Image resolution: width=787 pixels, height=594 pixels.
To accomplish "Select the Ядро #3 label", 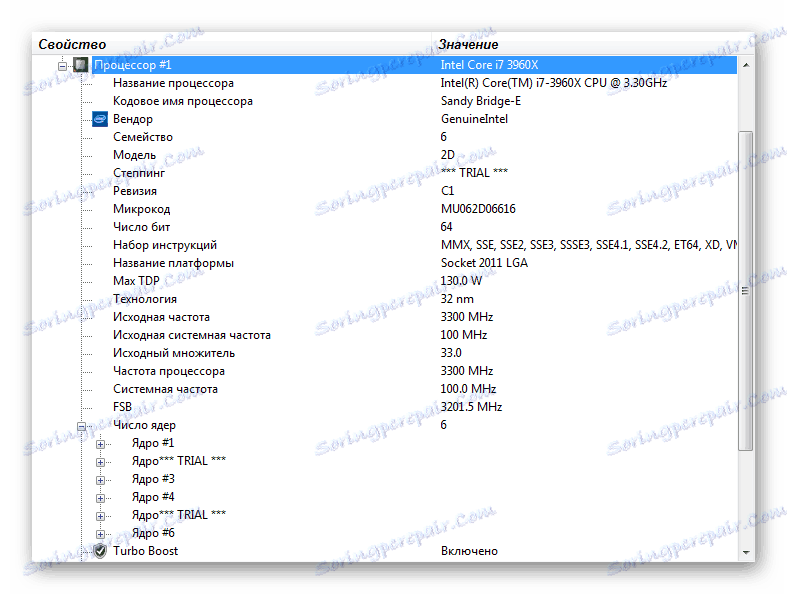I will pyautogui.click(x=153, y=479).
